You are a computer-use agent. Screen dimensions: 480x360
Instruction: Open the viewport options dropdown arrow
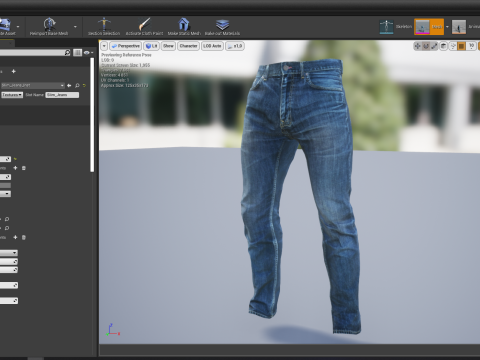click(104, 46)
